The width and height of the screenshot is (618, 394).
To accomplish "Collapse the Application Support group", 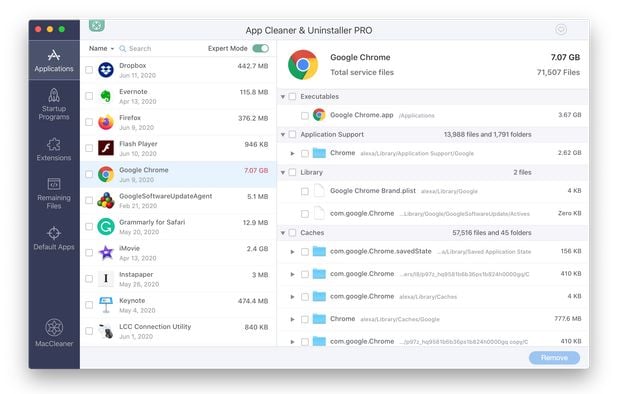I will click(283, 134).
